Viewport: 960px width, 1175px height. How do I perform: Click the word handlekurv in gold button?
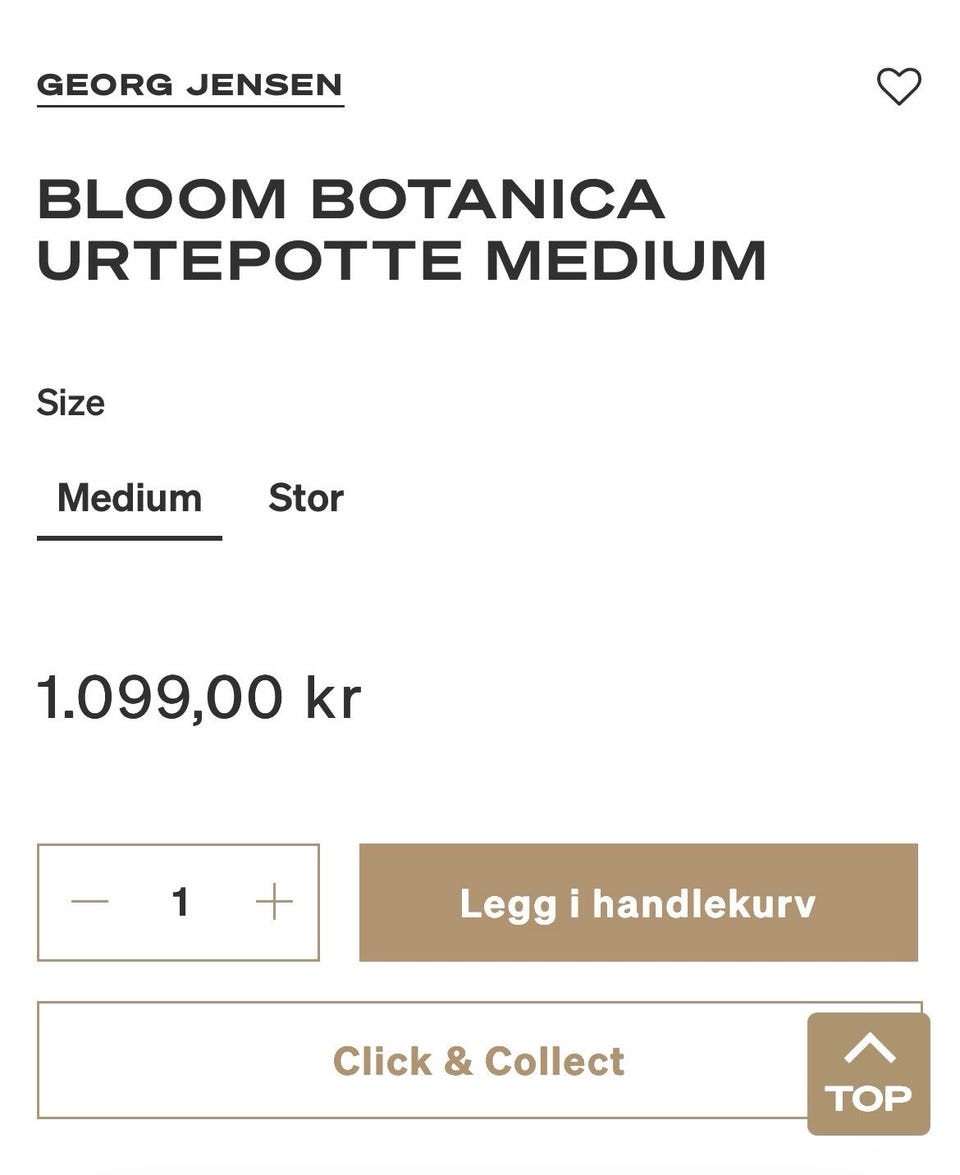(x=704, y=904)
